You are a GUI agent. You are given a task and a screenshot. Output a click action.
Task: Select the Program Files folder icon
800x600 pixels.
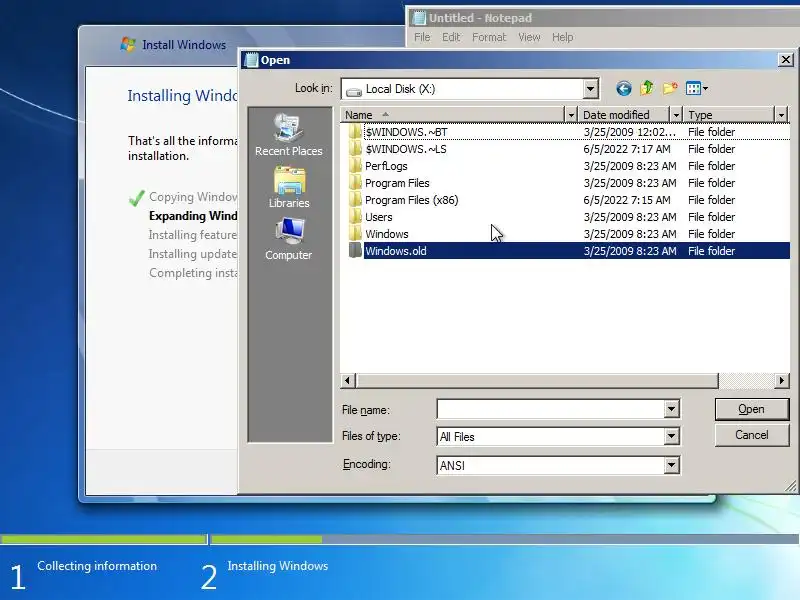[355, 183]
